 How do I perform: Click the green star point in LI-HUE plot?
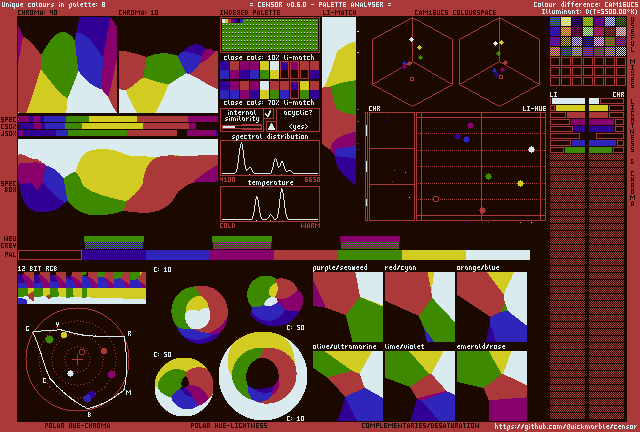488,176
